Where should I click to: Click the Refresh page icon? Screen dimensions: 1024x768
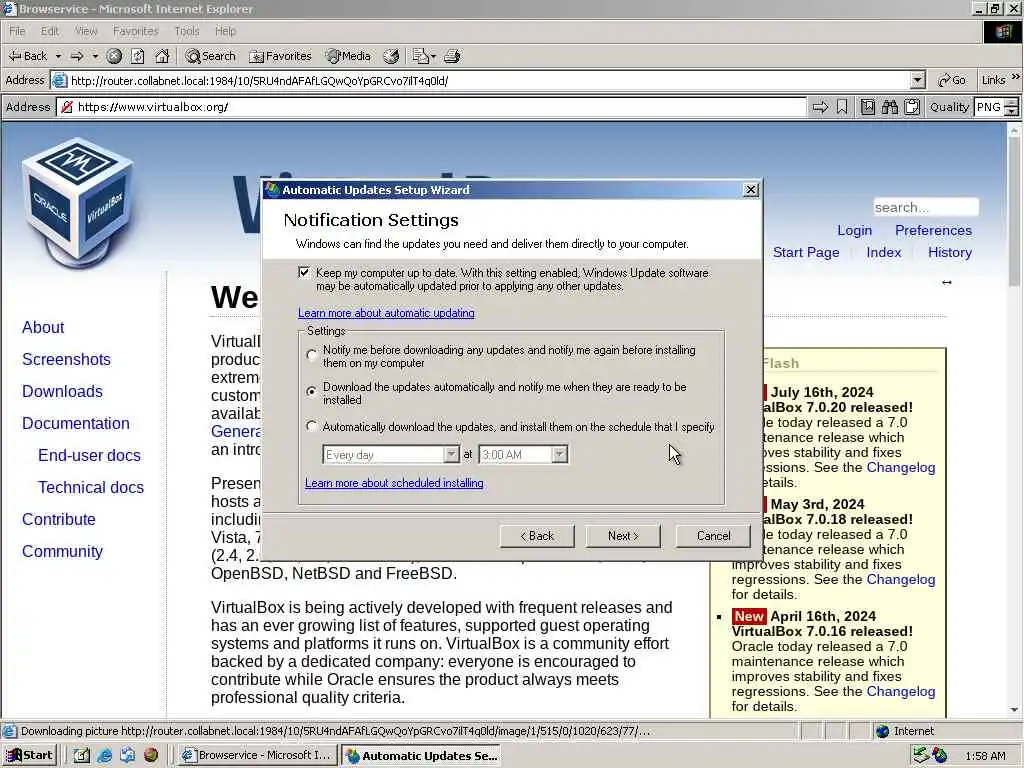138,56
